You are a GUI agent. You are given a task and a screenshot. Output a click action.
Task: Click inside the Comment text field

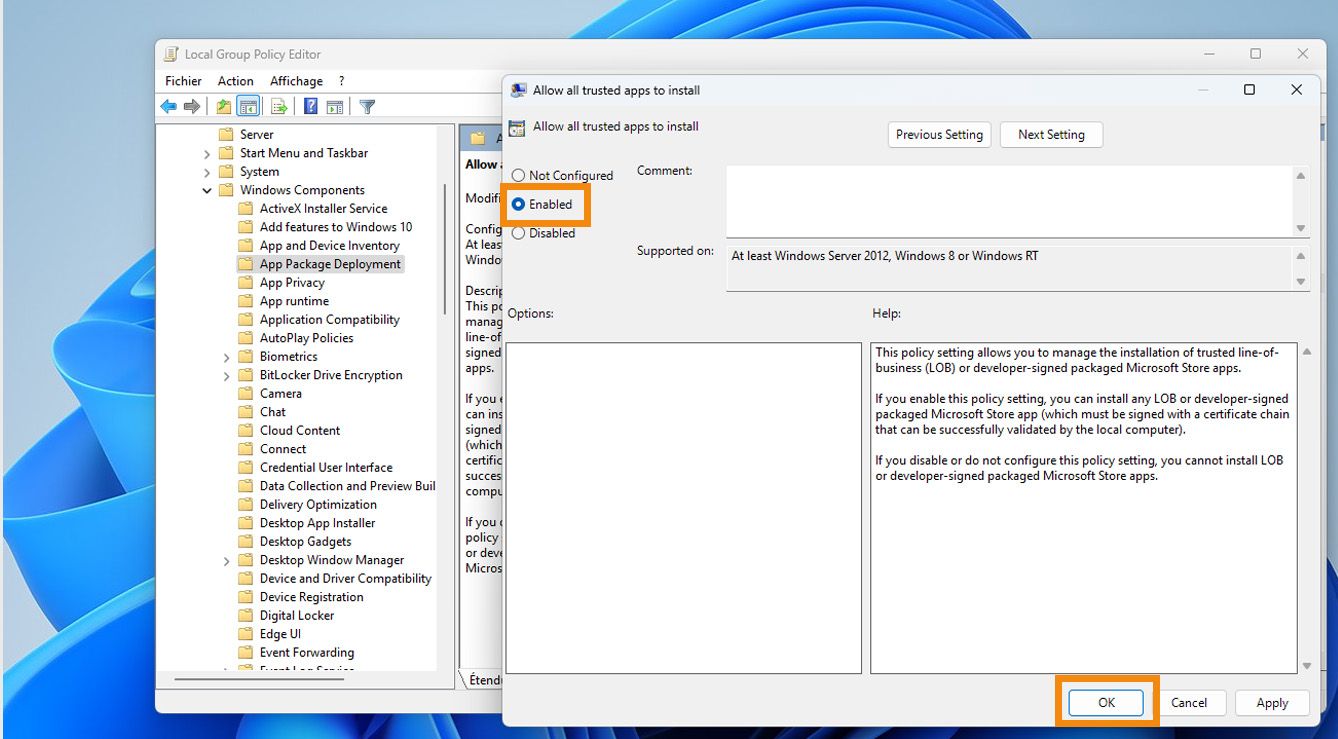click(x=1010, y=201)
